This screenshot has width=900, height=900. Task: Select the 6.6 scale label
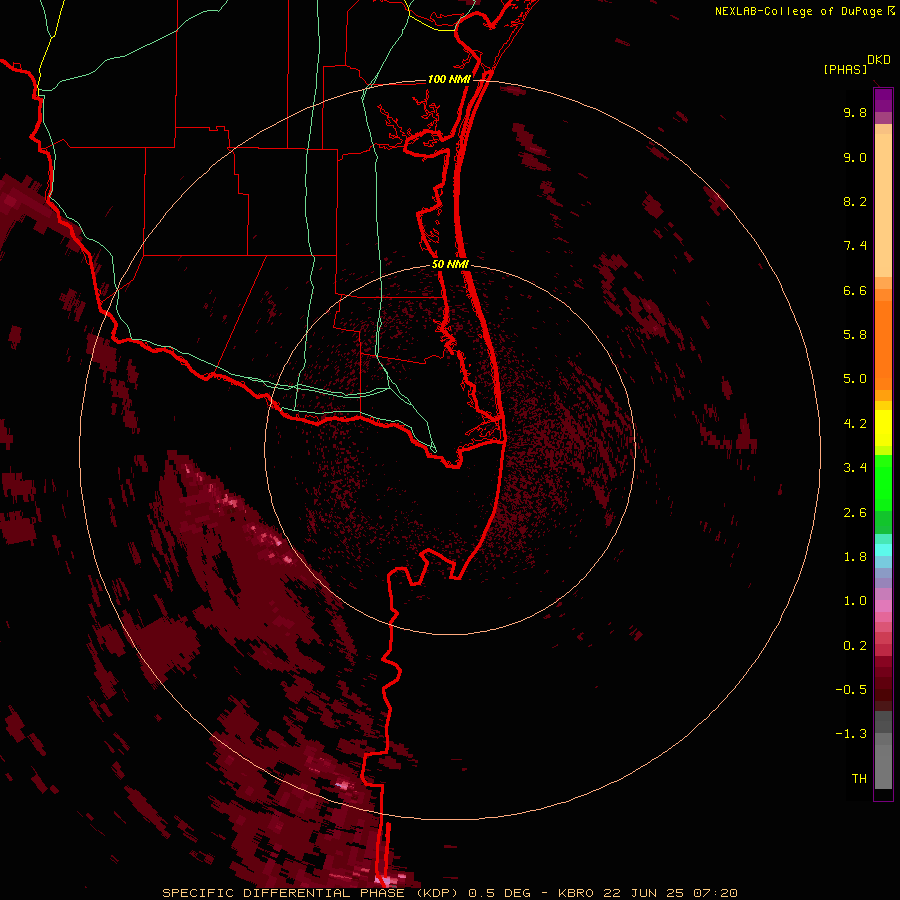tap(855, 291)
